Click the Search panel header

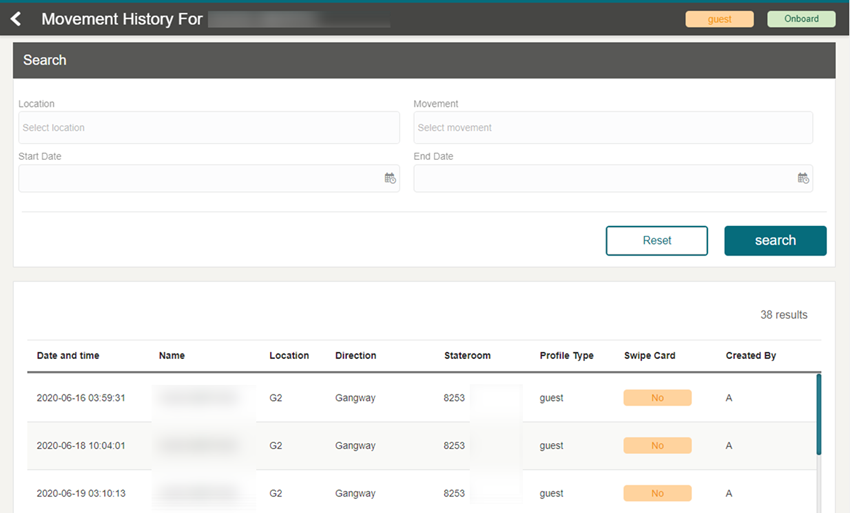click(x=424, y=60)
